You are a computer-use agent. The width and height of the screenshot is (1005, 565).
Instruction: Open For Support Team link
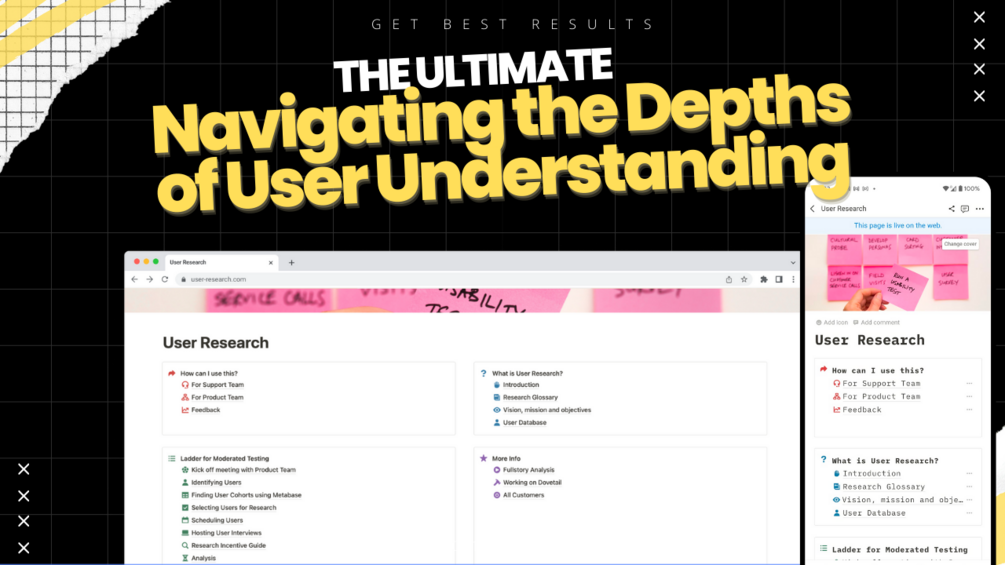(x=217, y=385)
